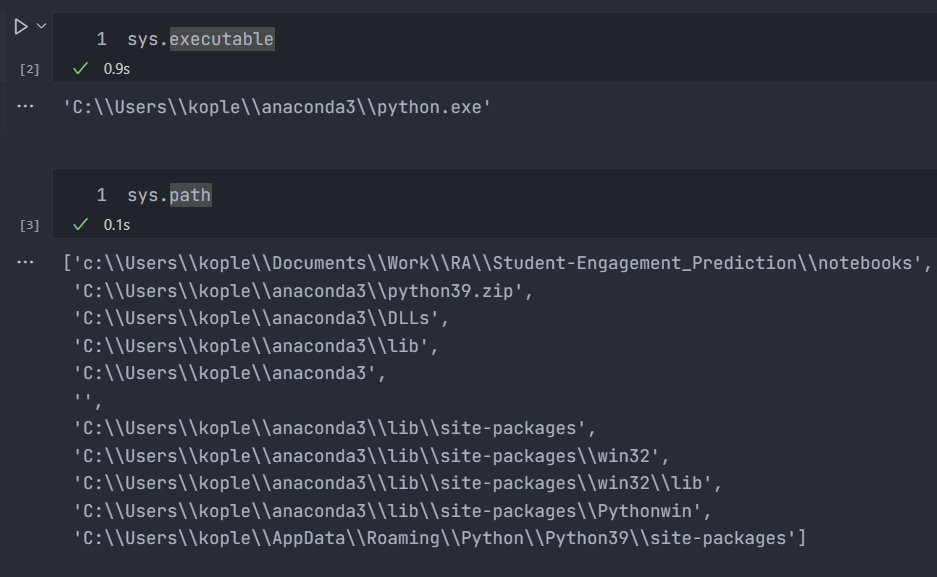The image size is (937, 577).
Task: Click line number 1 of sys.executable cell
Action: [x=101, y=39]
